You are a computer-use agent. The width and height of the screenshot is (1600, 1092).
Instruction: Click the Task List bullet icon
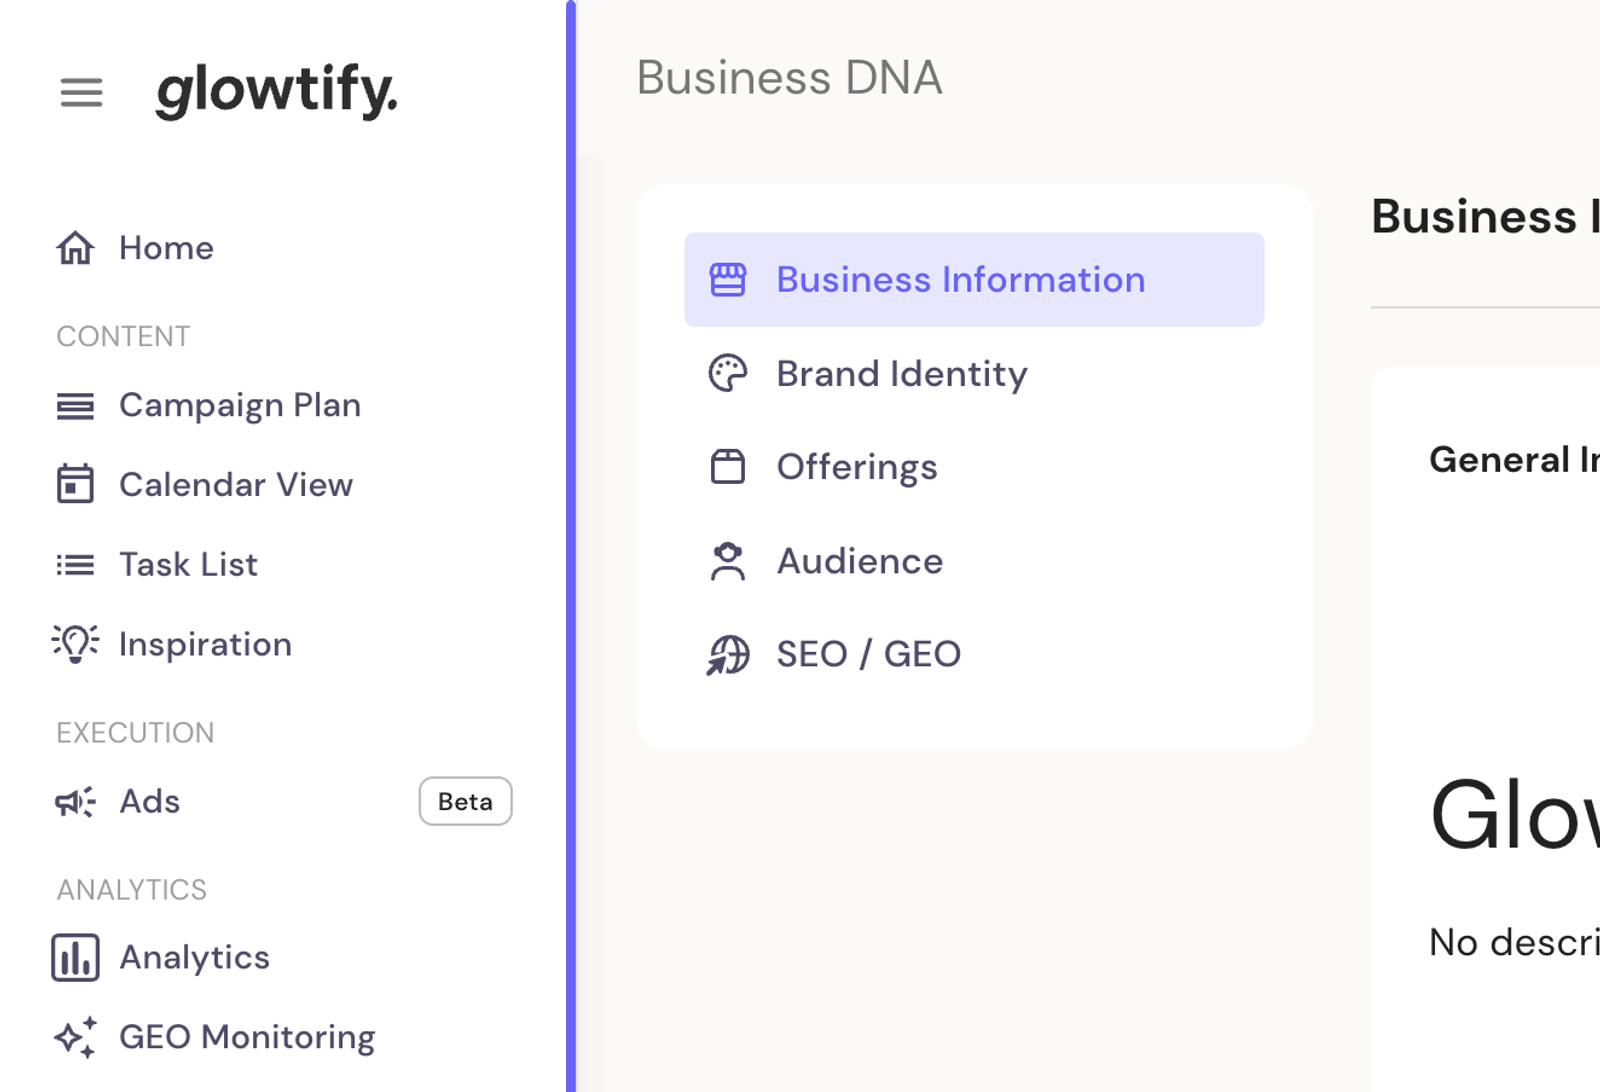(x=75, y=565)
